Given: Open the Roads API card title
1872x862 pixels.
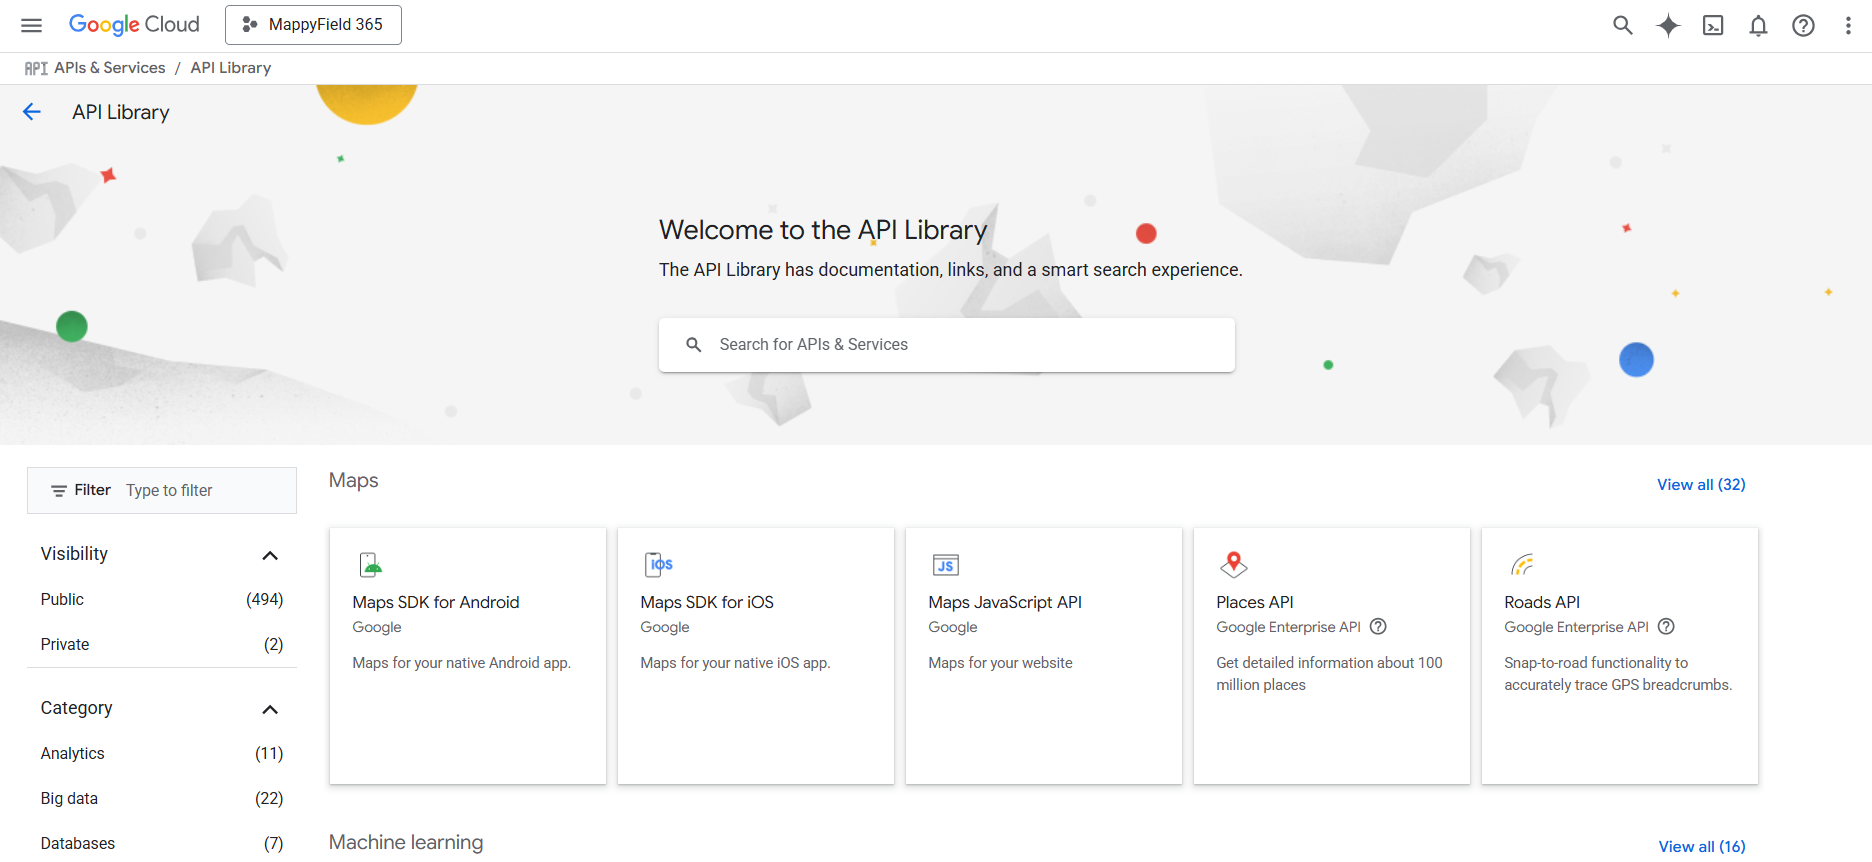Looking at the screenshot, I should (x=1542, y=602).
